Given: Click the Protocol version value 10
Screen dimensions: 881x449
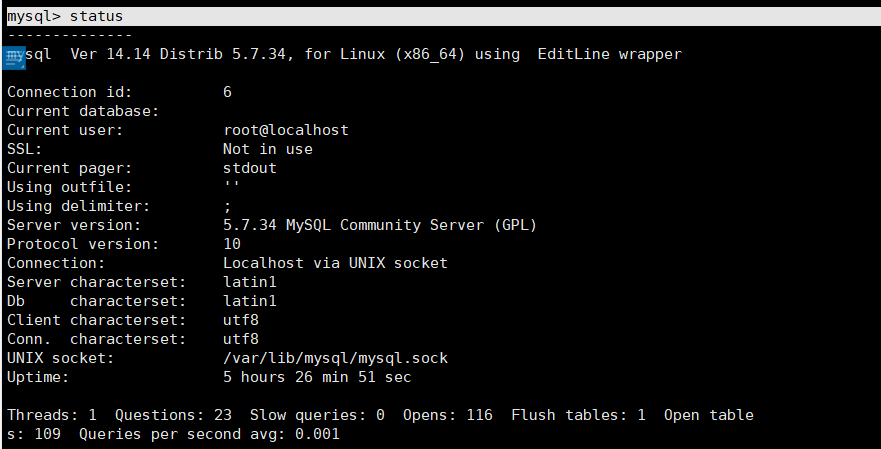Looking at the screenshot, I should [231, 244].
